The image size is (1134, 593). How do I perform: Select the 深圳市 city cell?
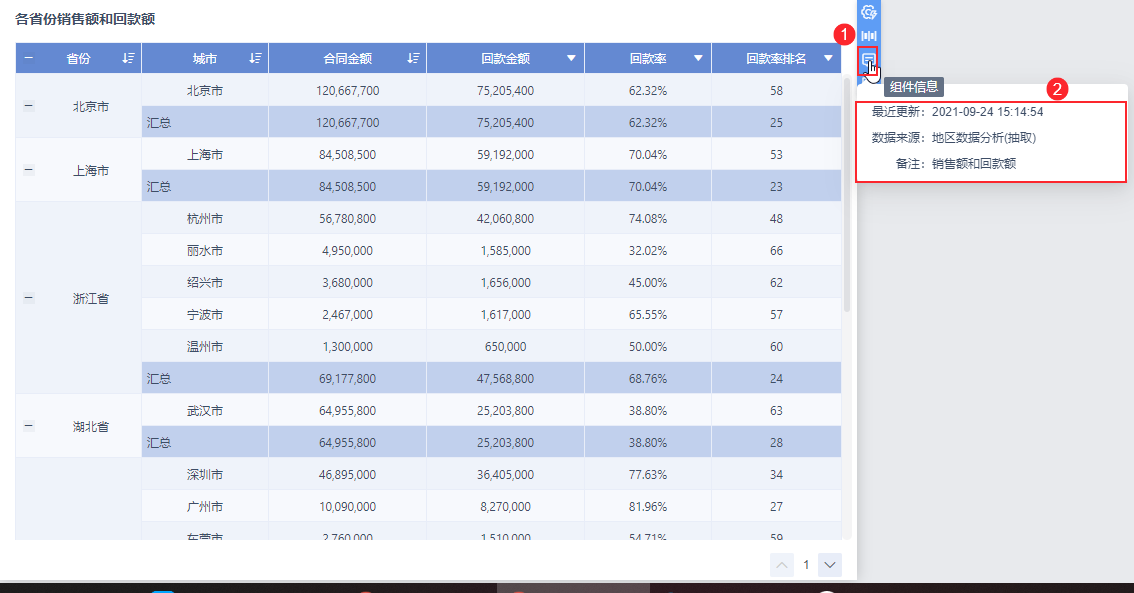click(x=205, y=474)
